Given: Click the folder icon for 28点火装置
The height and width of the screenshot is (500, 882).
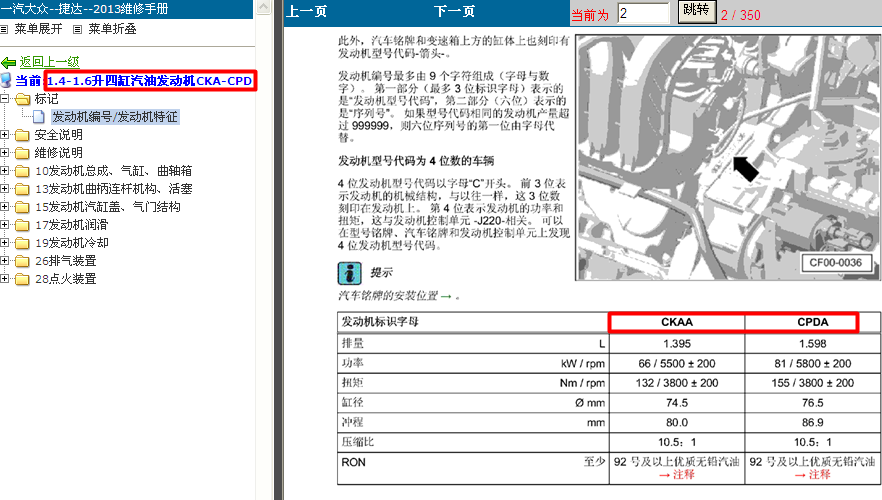Looking at the screenshot, I should (x=22, y=279).
